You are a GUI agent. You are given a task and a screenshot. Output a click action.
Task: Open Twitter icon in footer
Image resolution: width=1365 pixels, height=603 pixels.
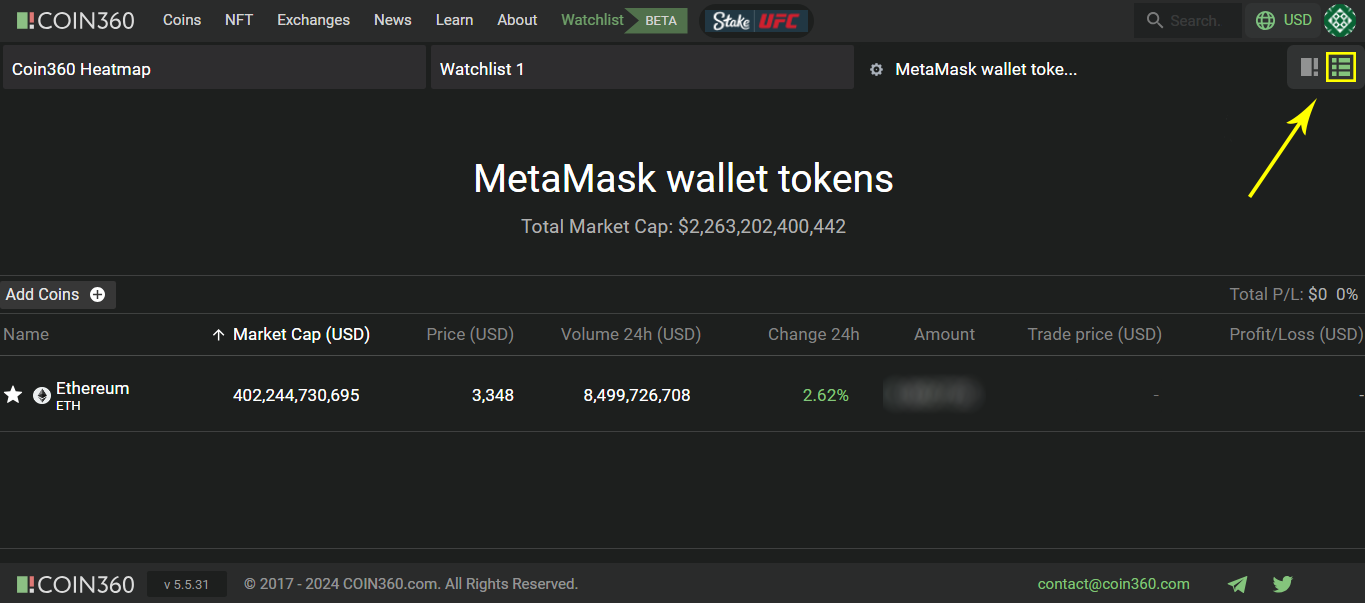[1283, 584]
